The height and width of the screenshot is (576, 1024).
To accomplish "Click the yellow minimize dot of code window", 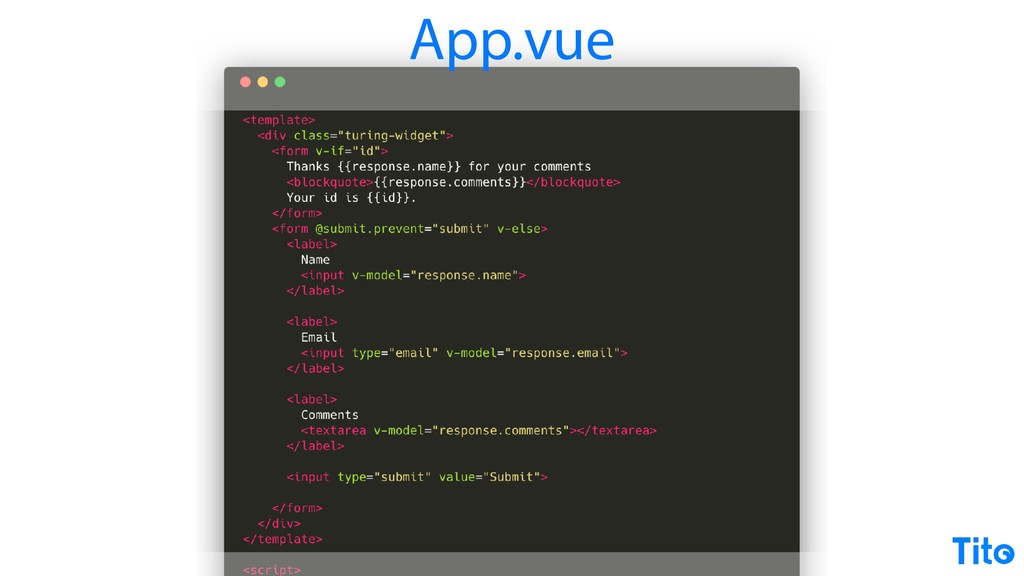I will click(263, 82).
